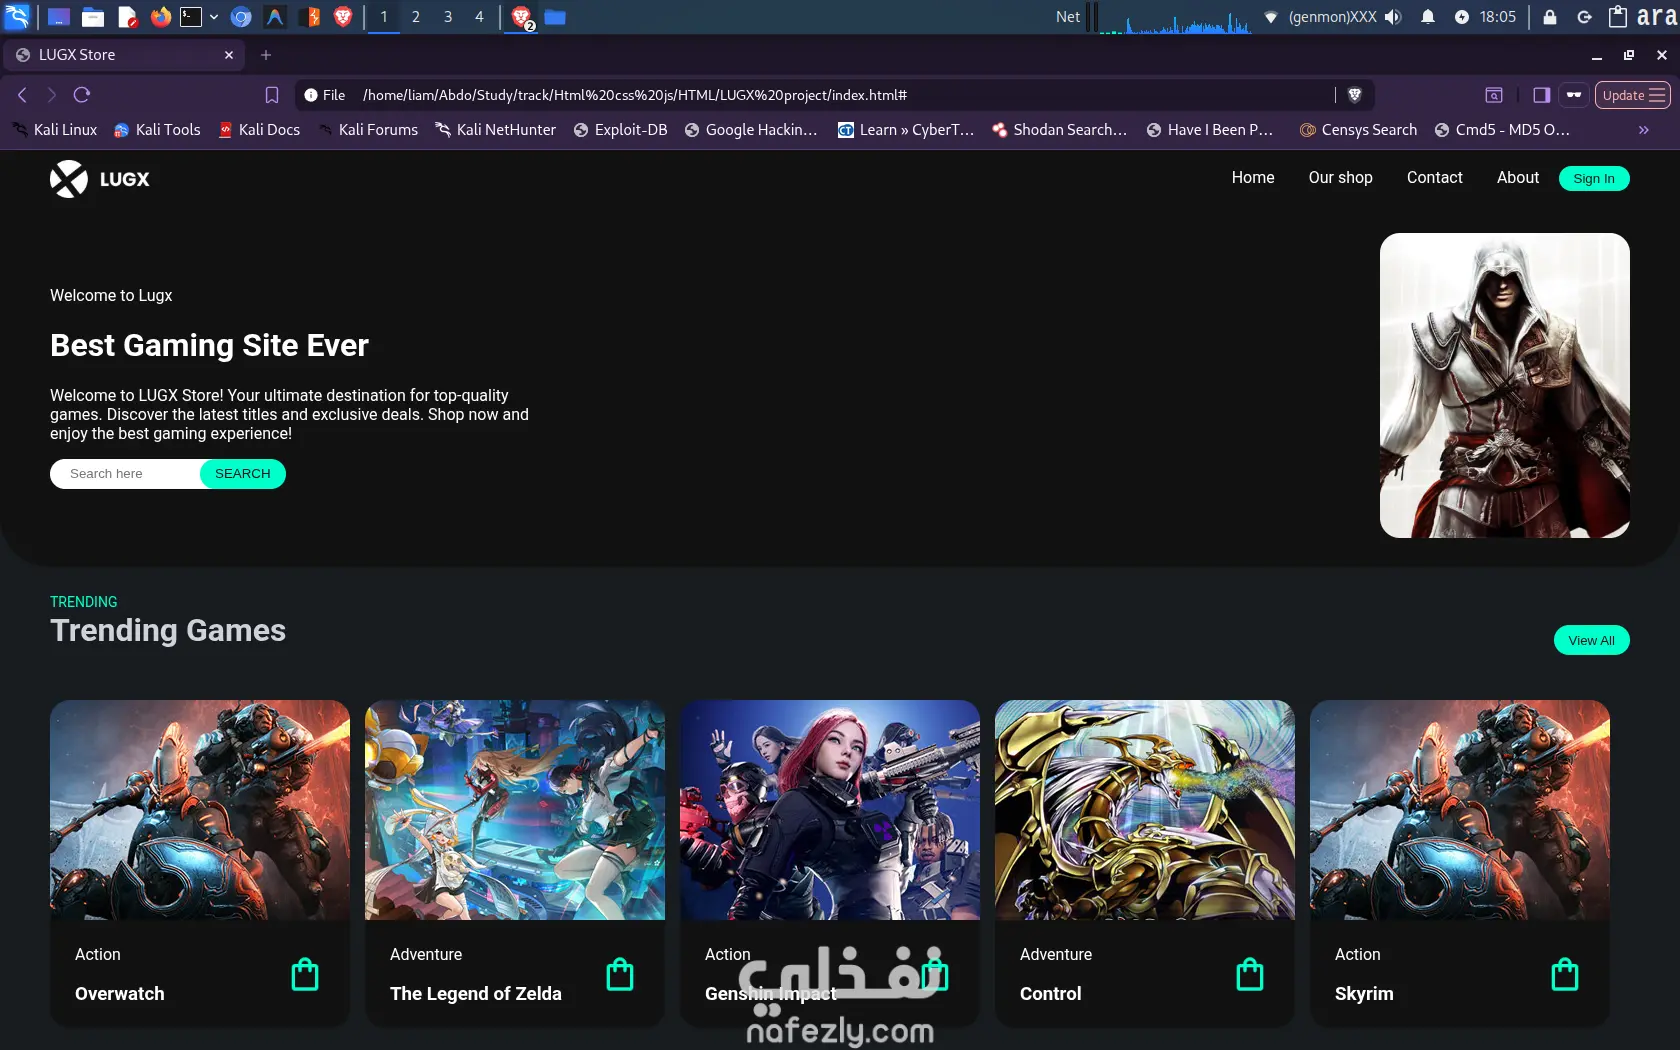Open the blue folder window in taskbar
This screenshot has height=1050, width=1680.
tap(555, 17)
